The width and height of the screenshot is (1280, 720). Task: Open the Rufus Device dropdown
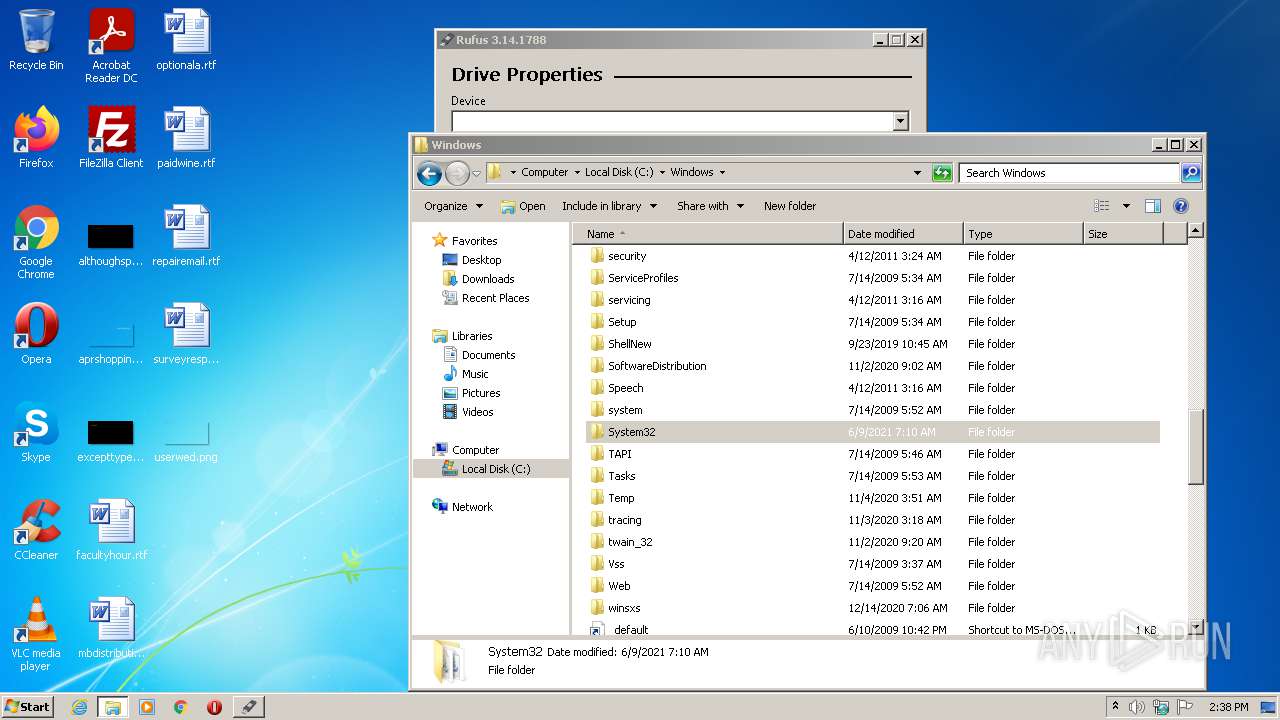point(900,121)
